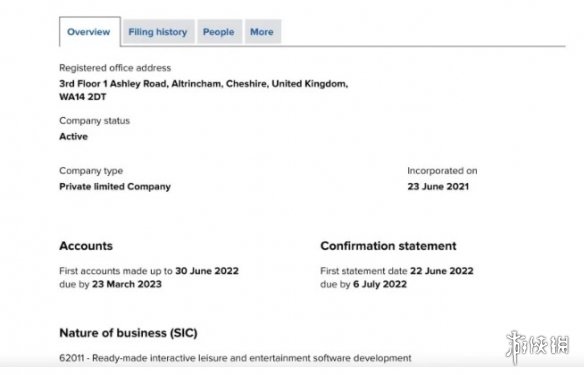Click the Active company status value
This screenshot has width=584, height=375.
coord(73,137)
